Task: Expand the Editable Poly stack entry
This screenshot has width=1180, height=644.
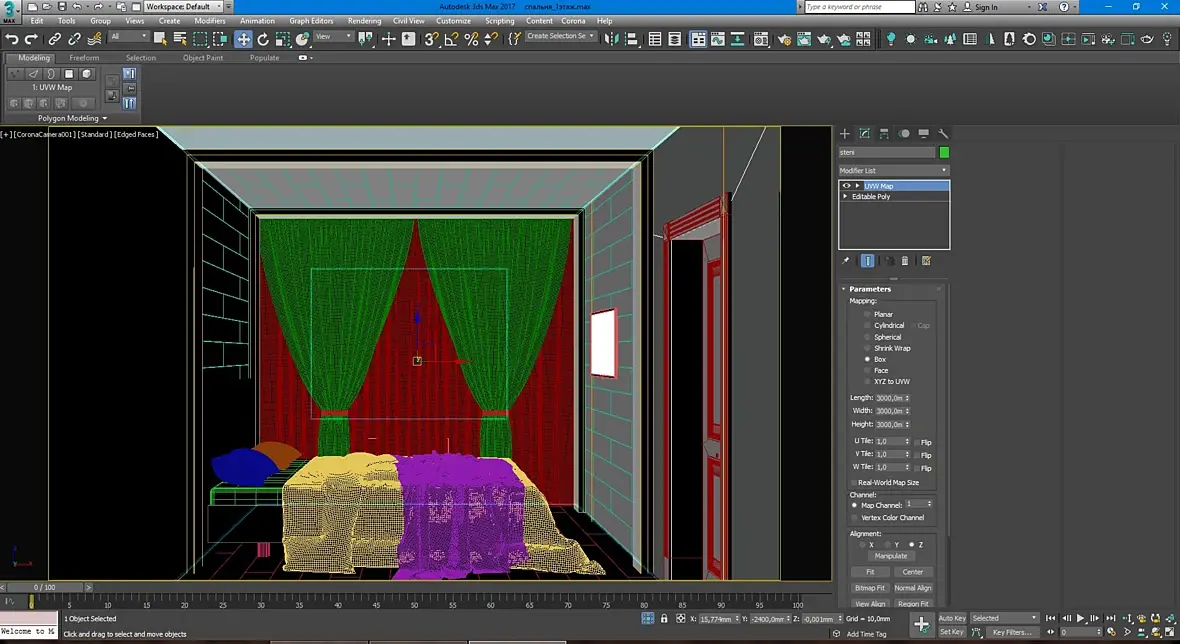Action: tap(846, 197)
